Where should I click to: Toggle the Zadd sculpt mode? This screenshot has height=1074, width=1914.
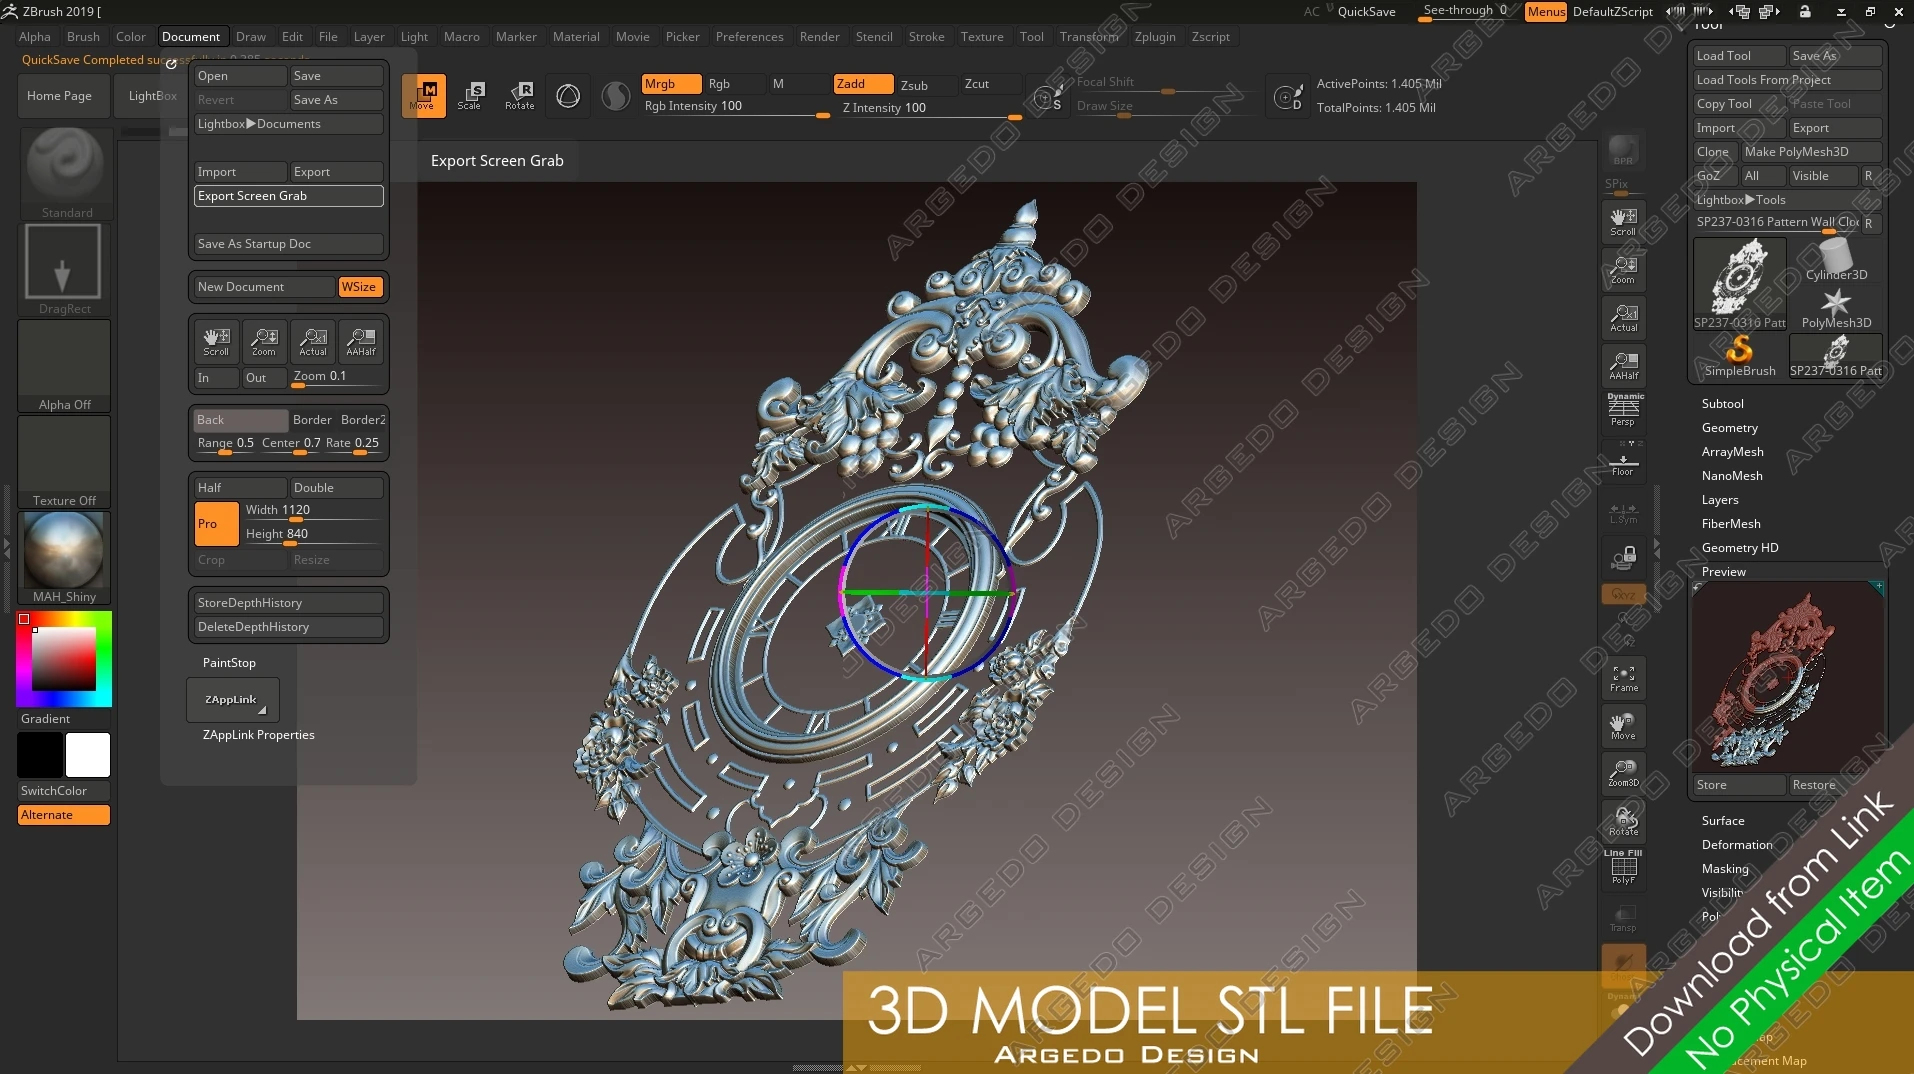pos(863,84)
